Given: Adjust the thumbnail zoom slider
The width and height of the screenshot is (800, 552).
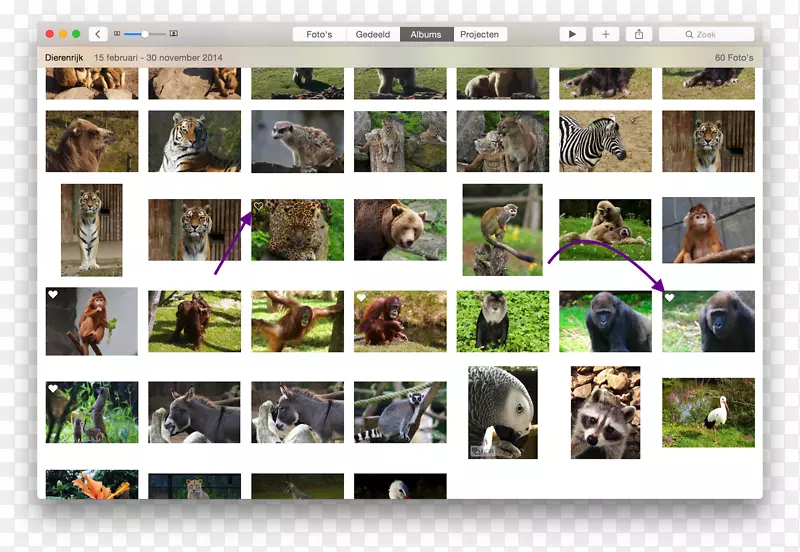Looking at the screenshot, I should [x=145, y=34].
